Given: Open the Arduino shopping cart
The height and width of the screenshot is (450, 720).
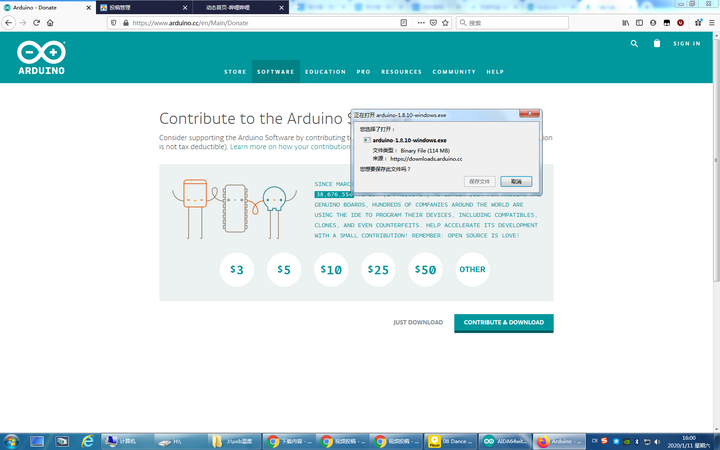Looking at the screenshot, I should 657,43.
